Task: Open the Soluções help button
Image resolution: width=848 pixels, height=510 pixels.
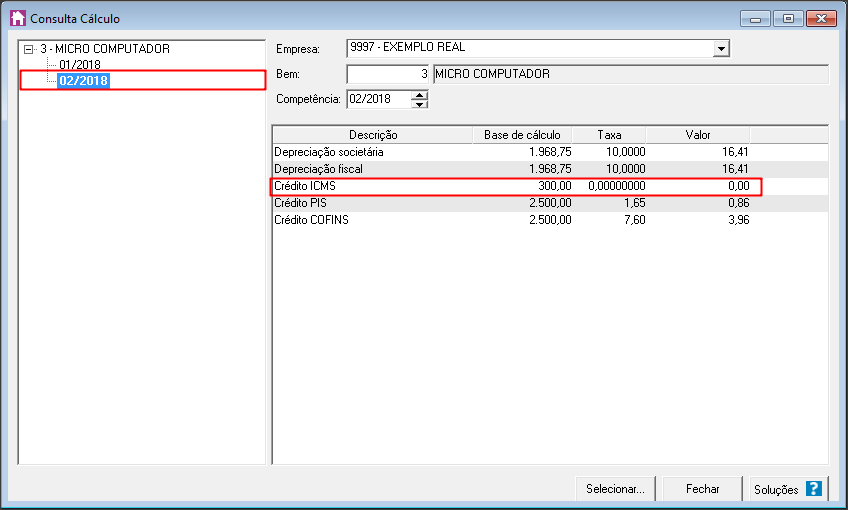Action: click(789, 489)
